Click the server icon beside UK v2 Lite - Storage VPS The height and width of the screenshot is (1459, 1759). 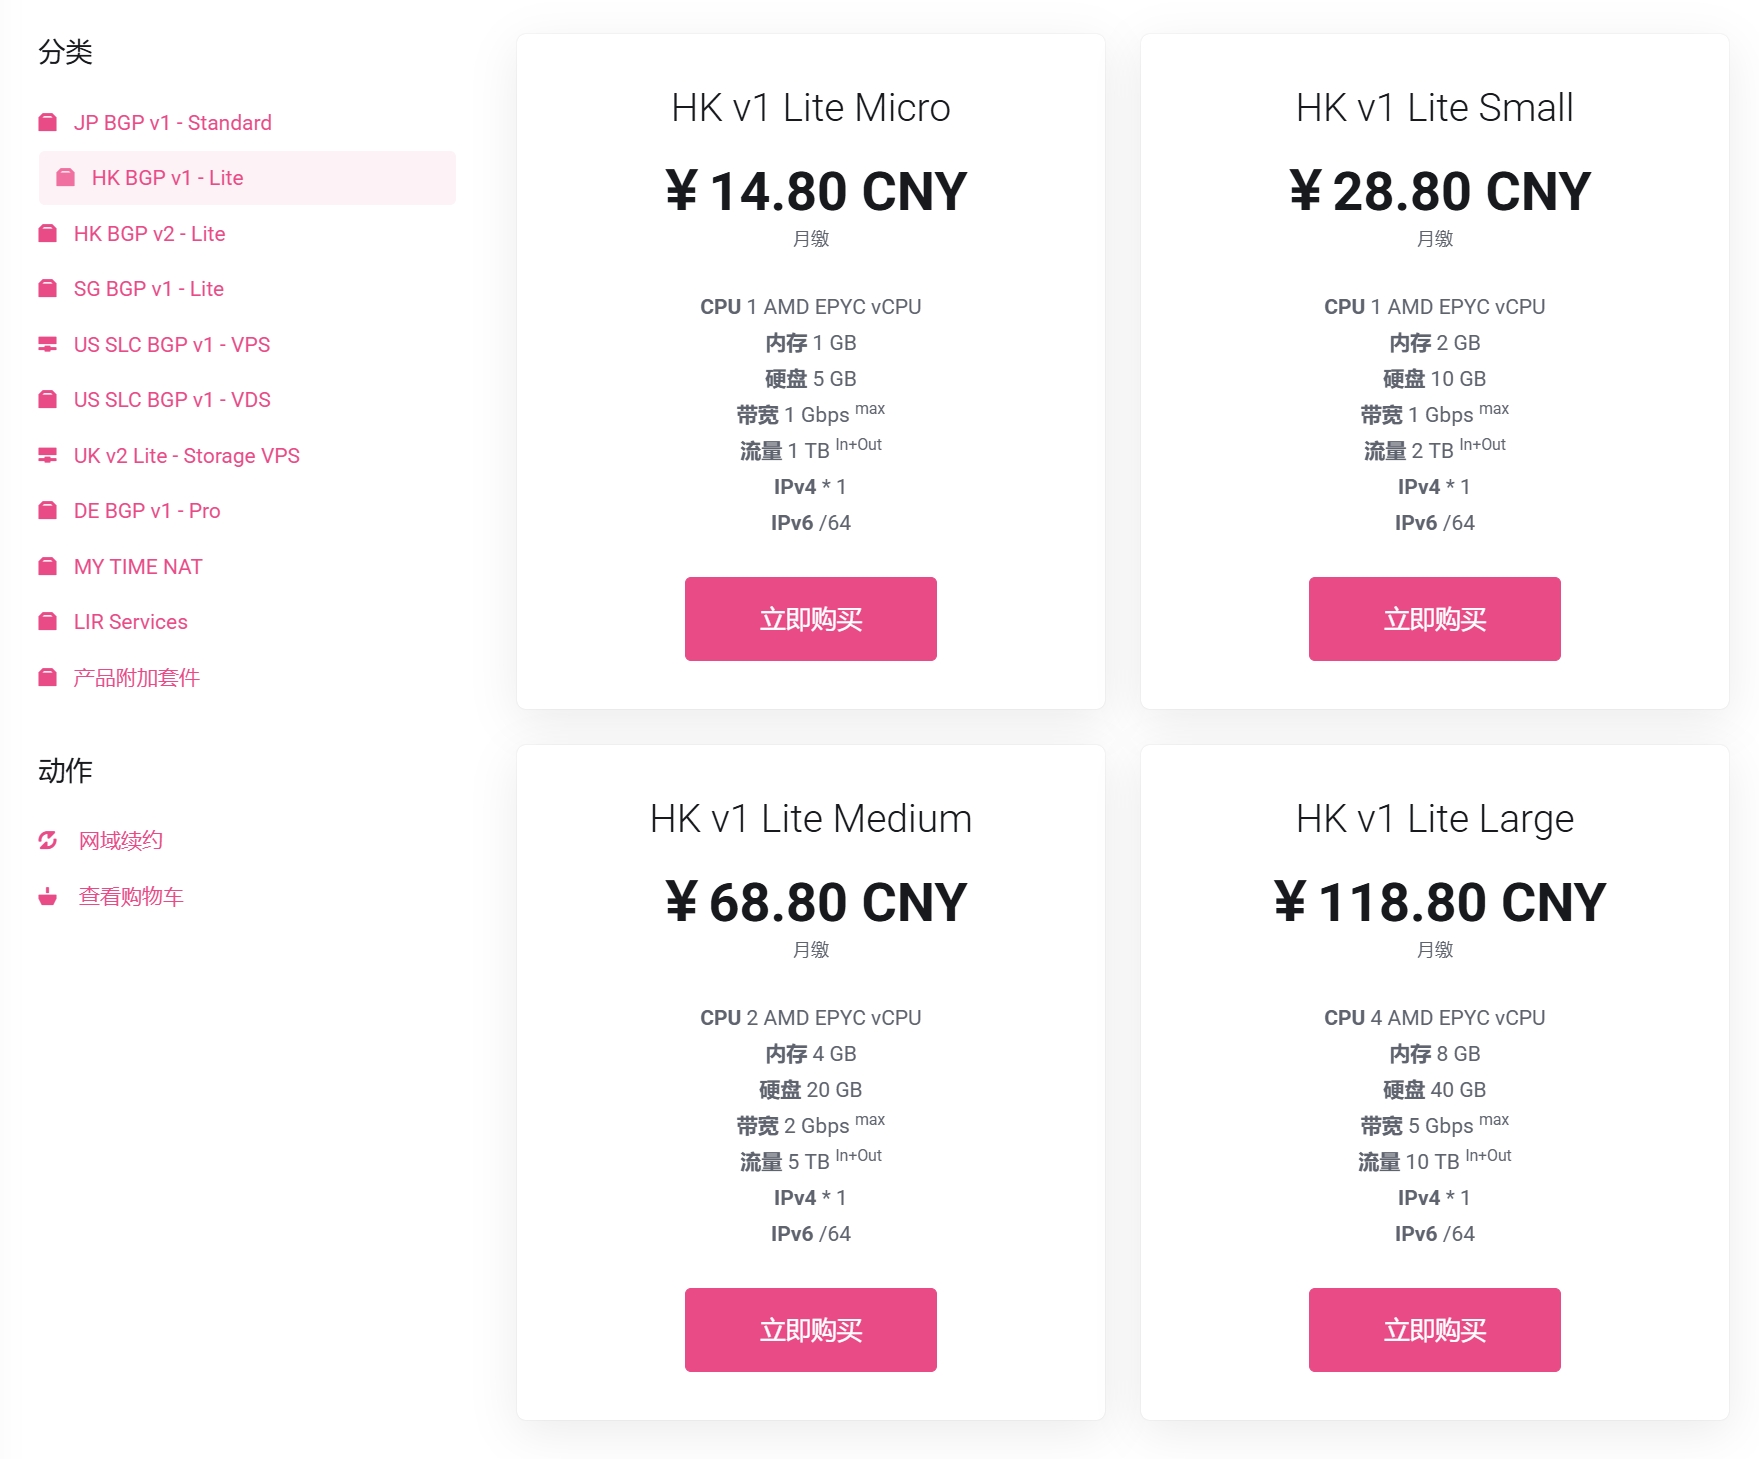click(47, 456)
